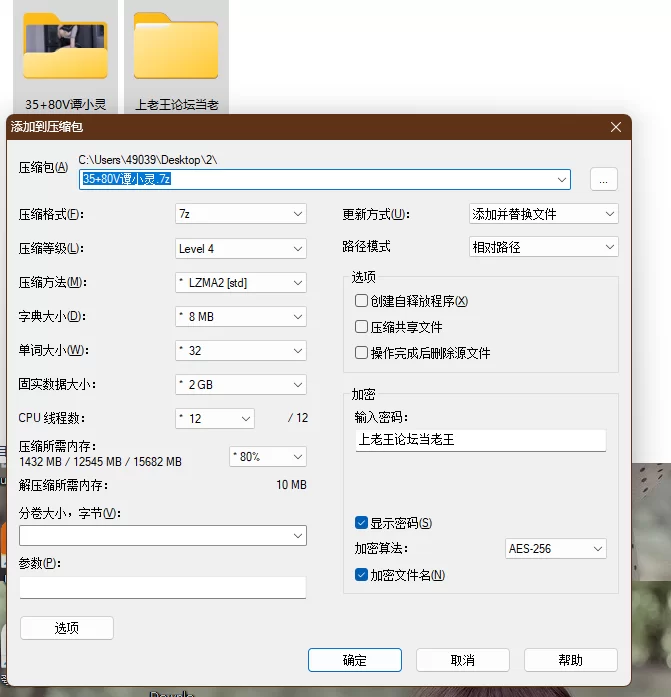Open the 压缩等级 Level 4 dropdown
671x697 pixels.
click(x=241, y=248)
